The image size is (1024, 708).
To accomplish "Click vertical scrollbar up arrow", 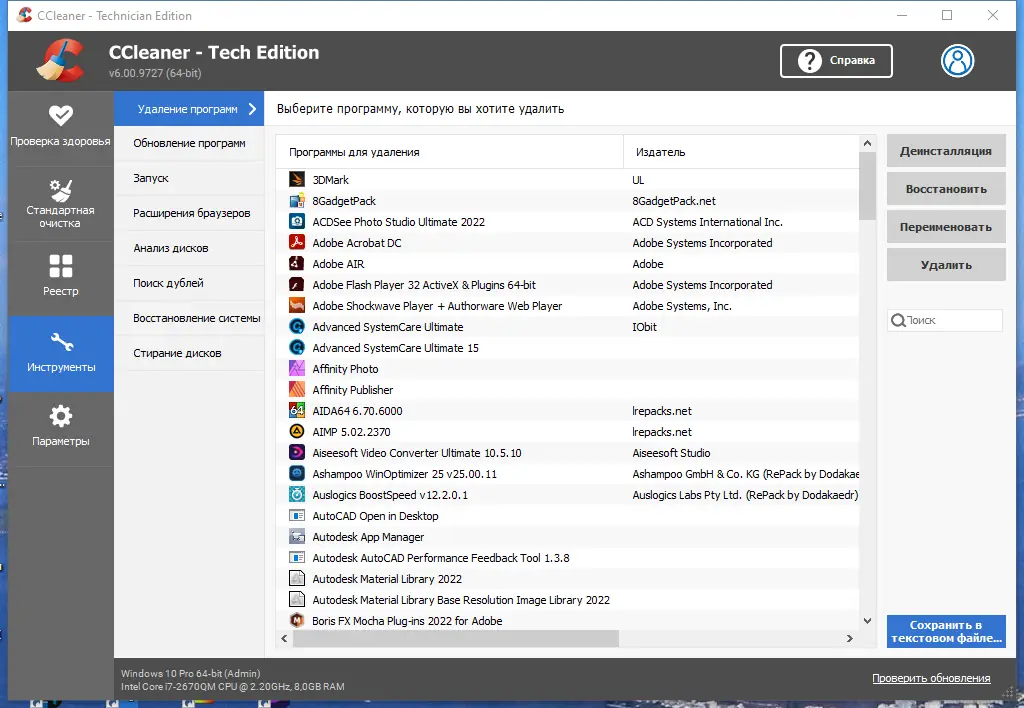I will [867, 143].
